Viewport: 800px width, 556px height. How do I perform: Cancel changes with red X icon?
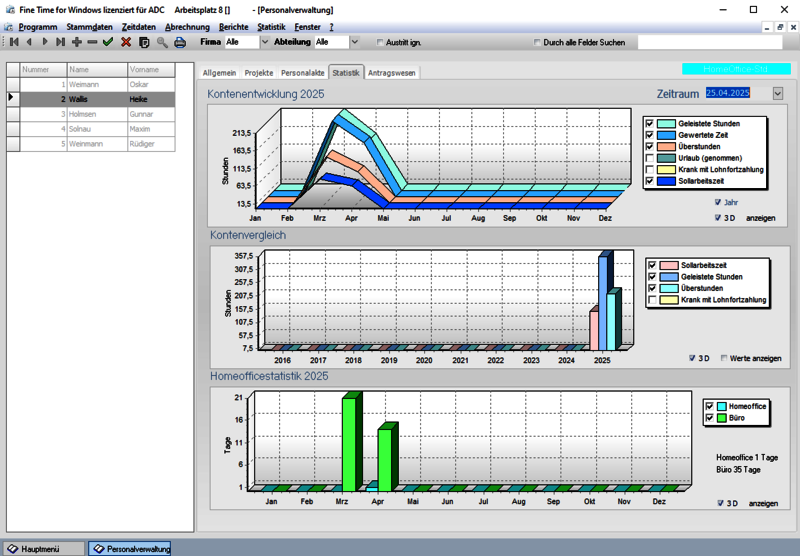tap(126, 42)
